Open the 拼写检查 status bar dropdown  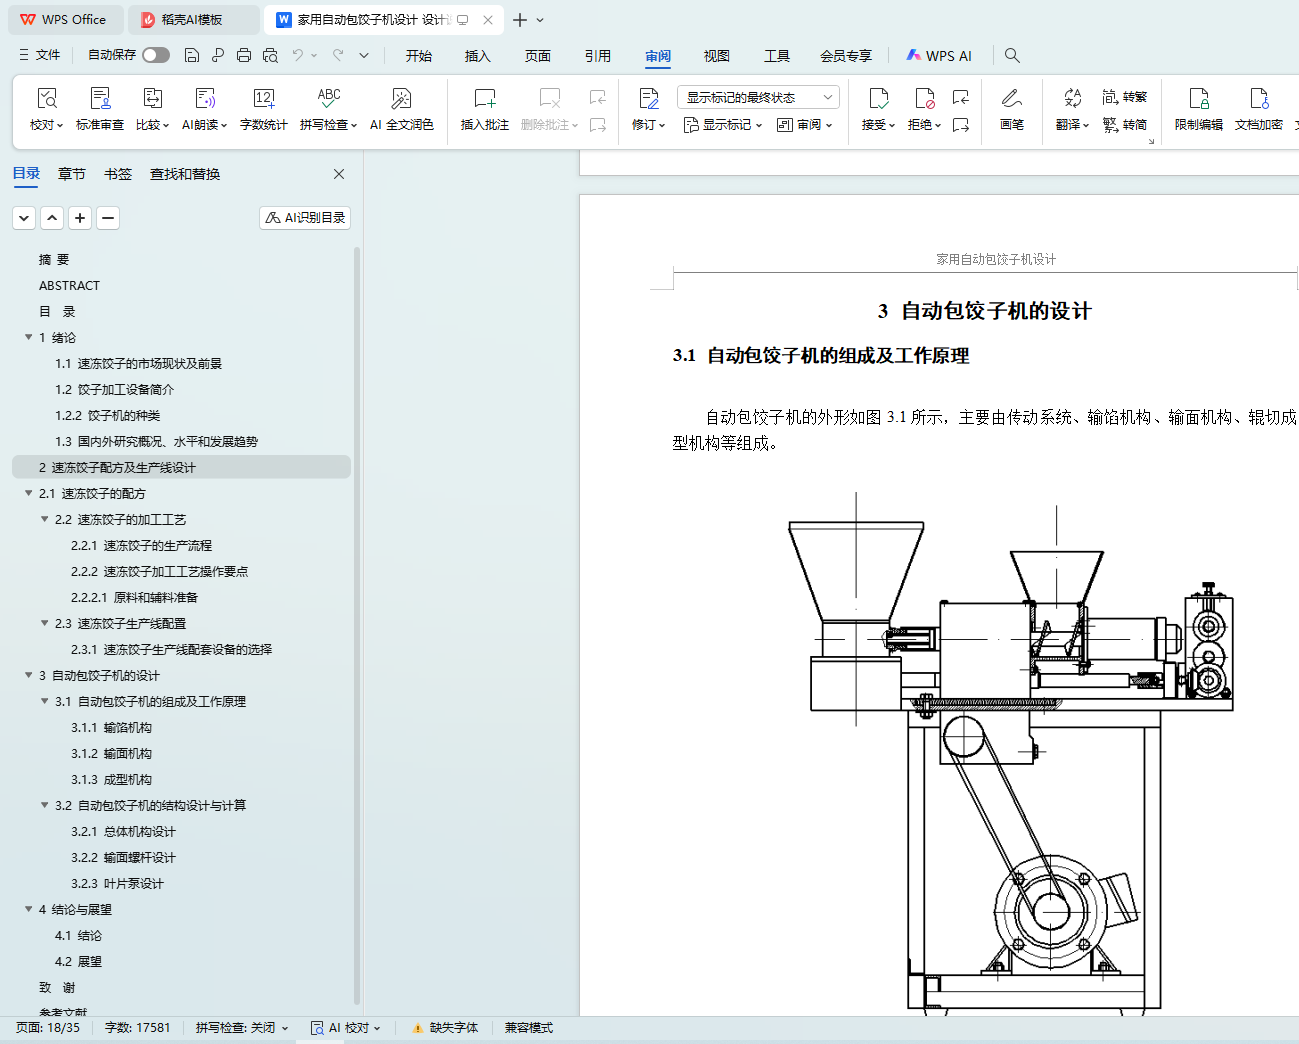(x=241, y=1028)
